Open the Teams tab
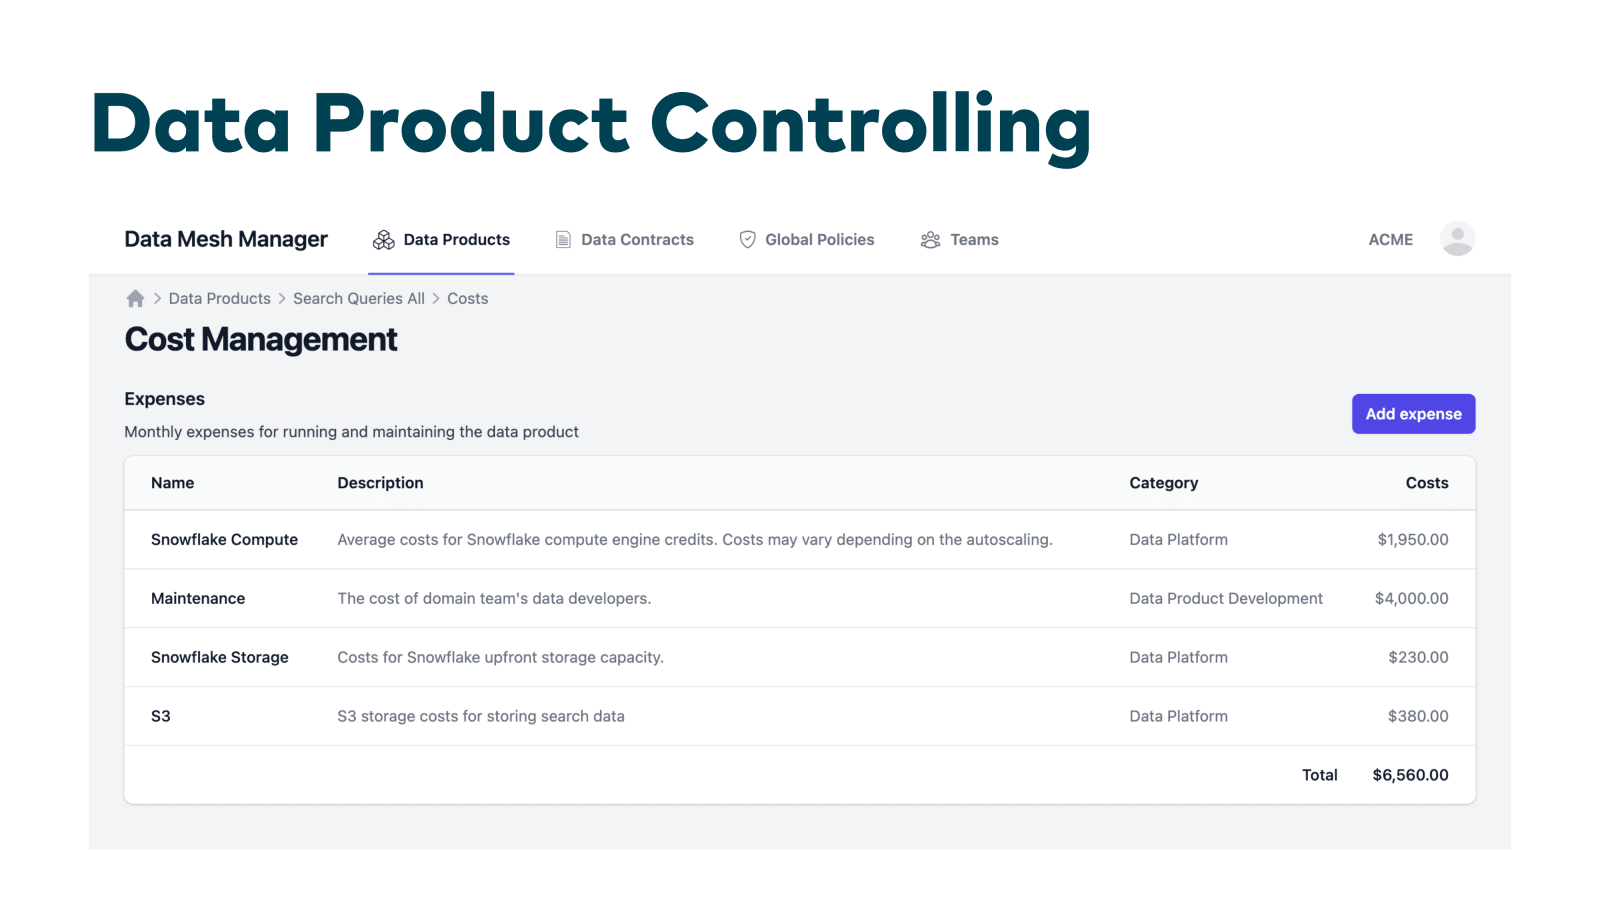 [974, 240]
